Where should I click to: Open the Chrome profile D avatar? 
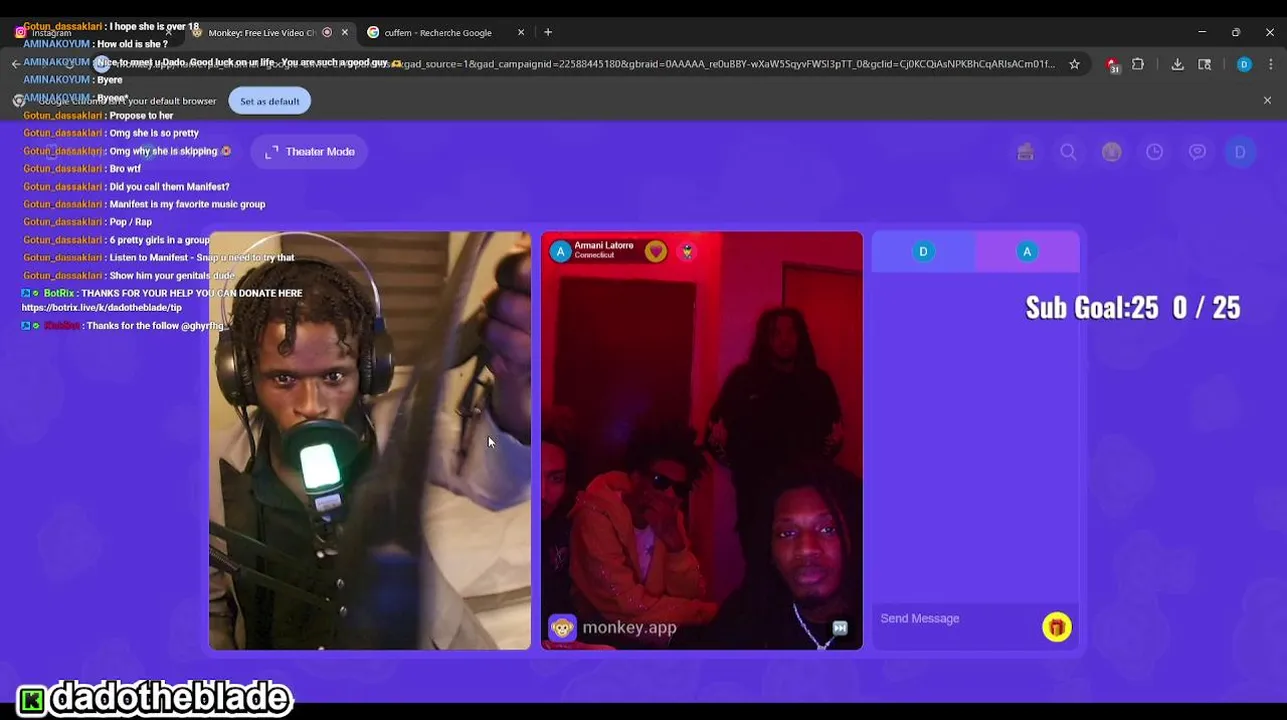tap(1244, 64)
